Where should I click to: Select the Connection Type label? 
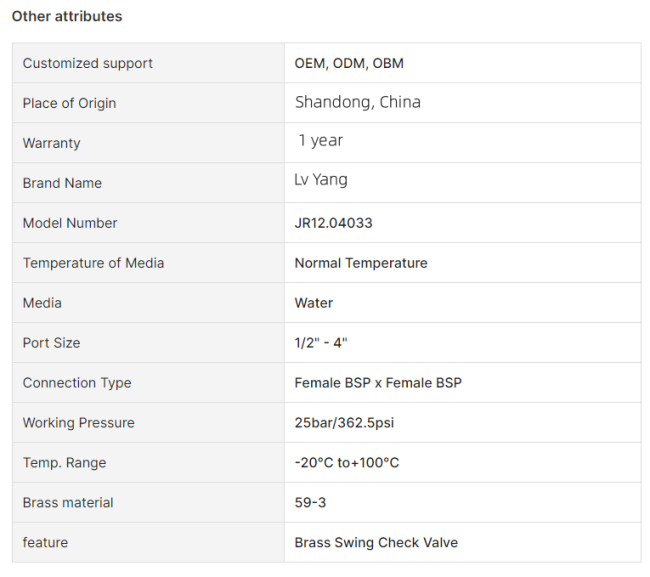coord(77,383)
